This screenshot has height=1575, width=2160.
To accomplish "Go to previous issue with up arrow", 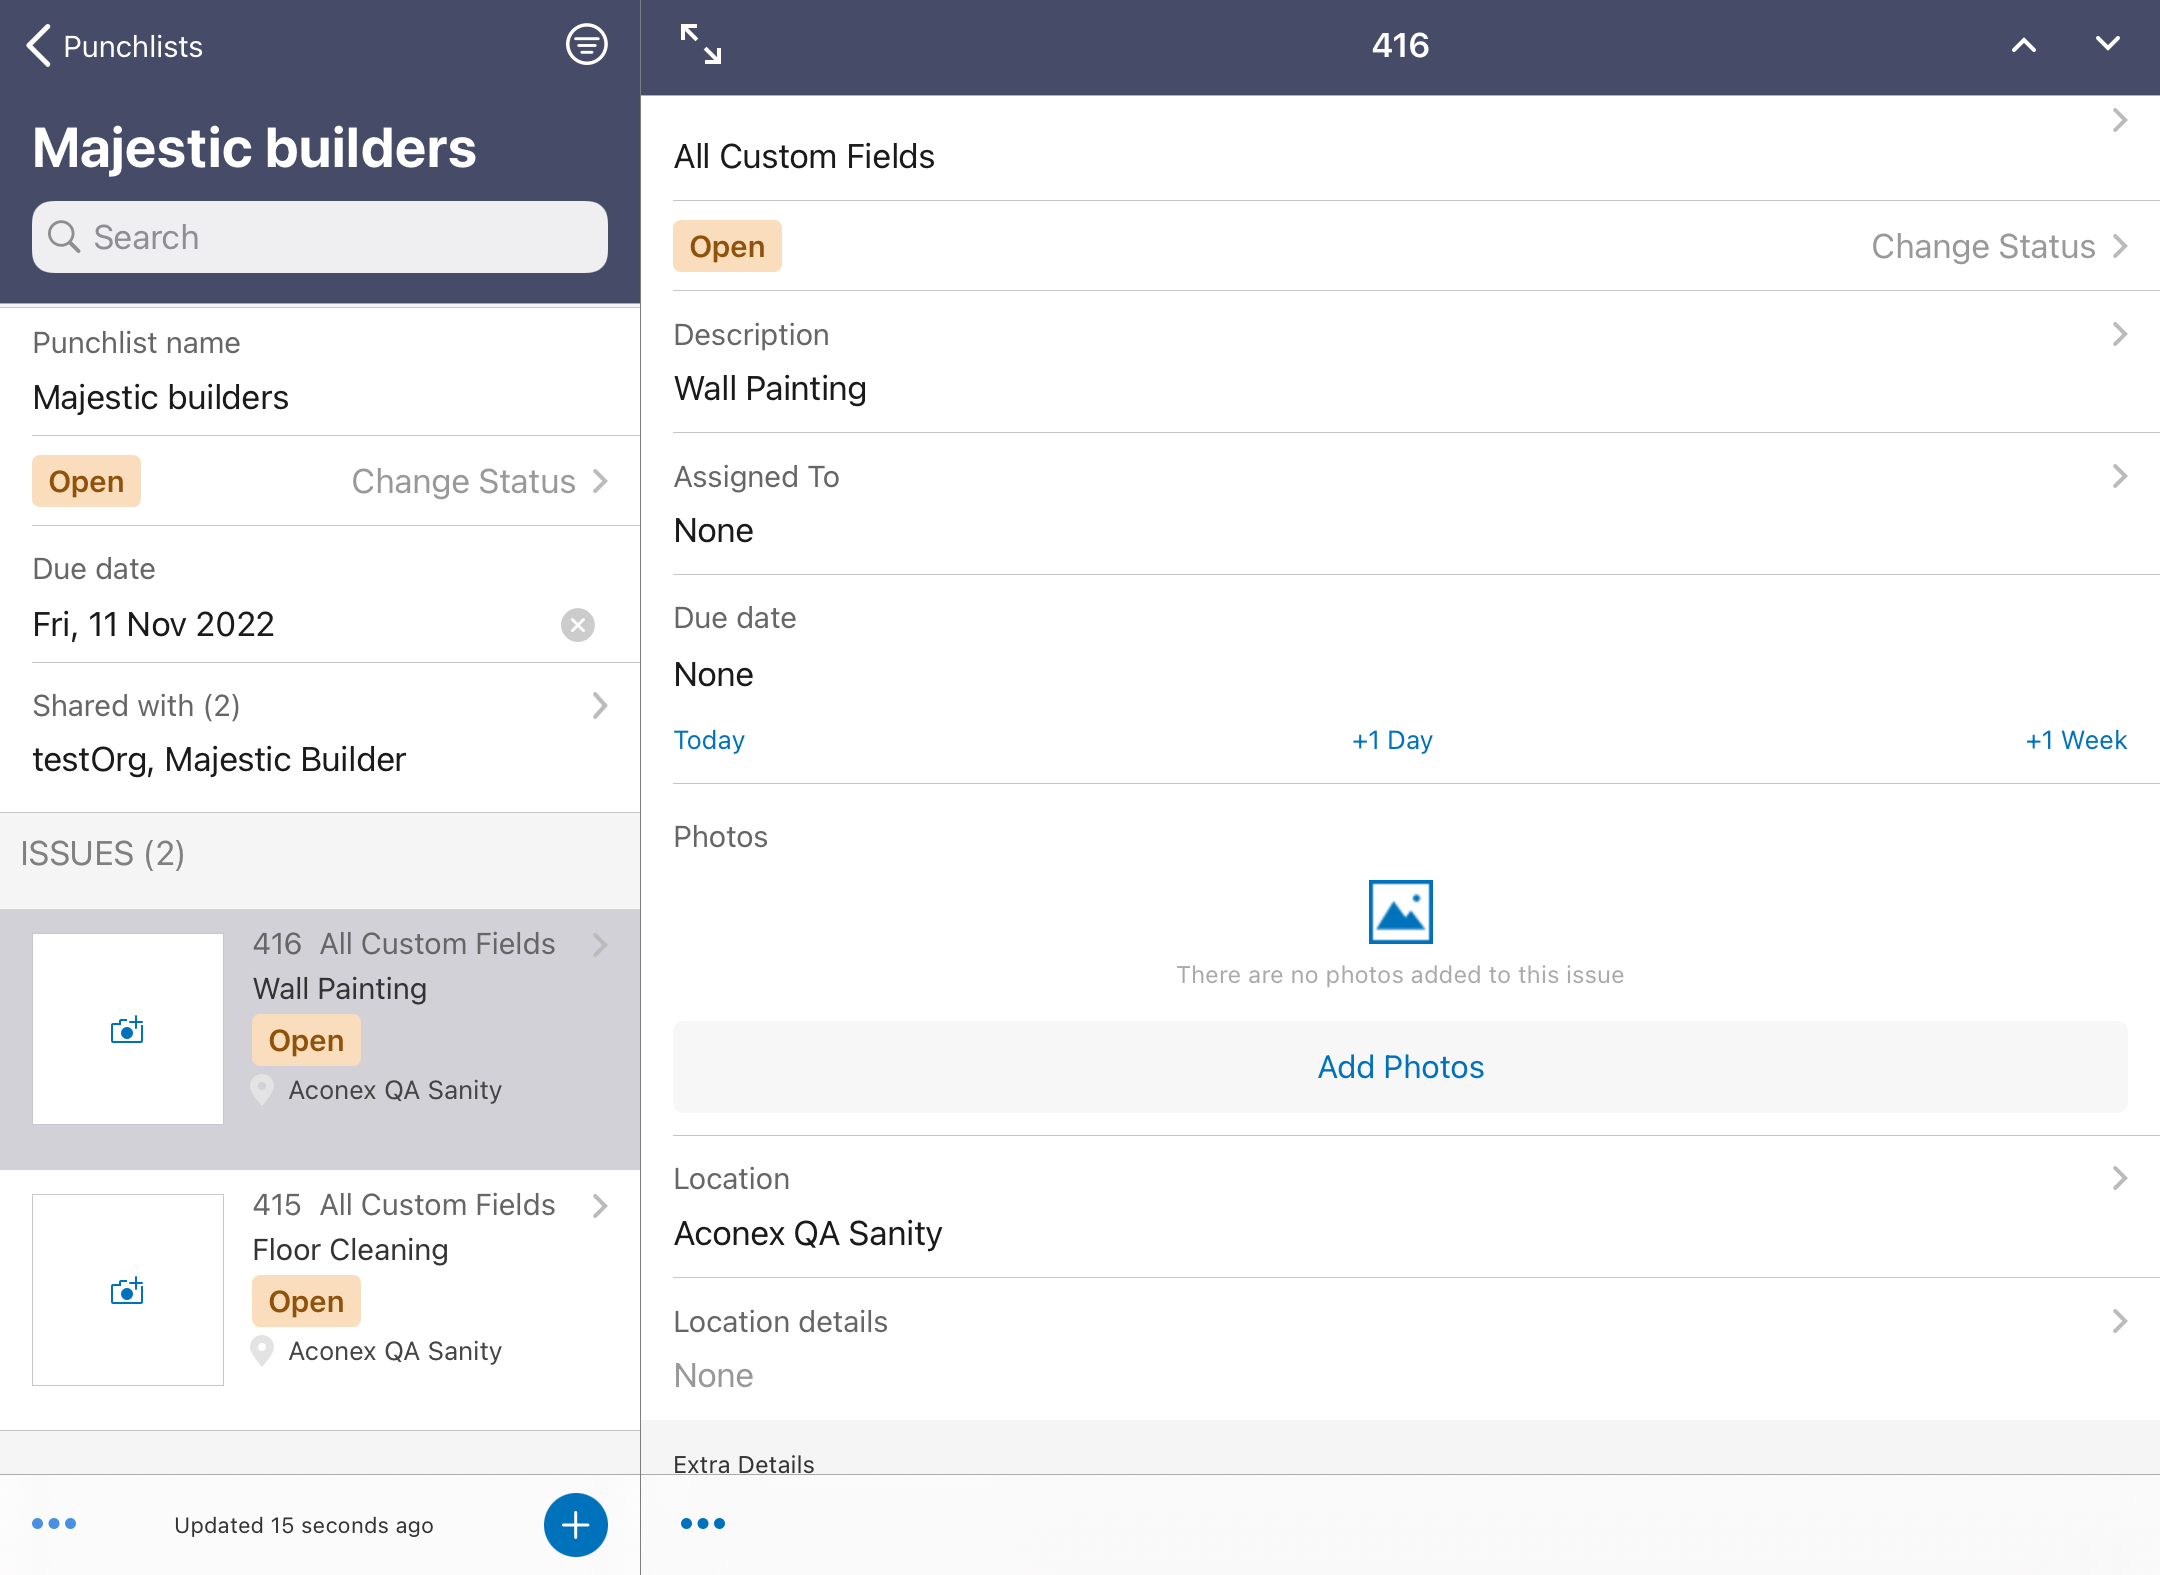I will [x=2023, y=45].
